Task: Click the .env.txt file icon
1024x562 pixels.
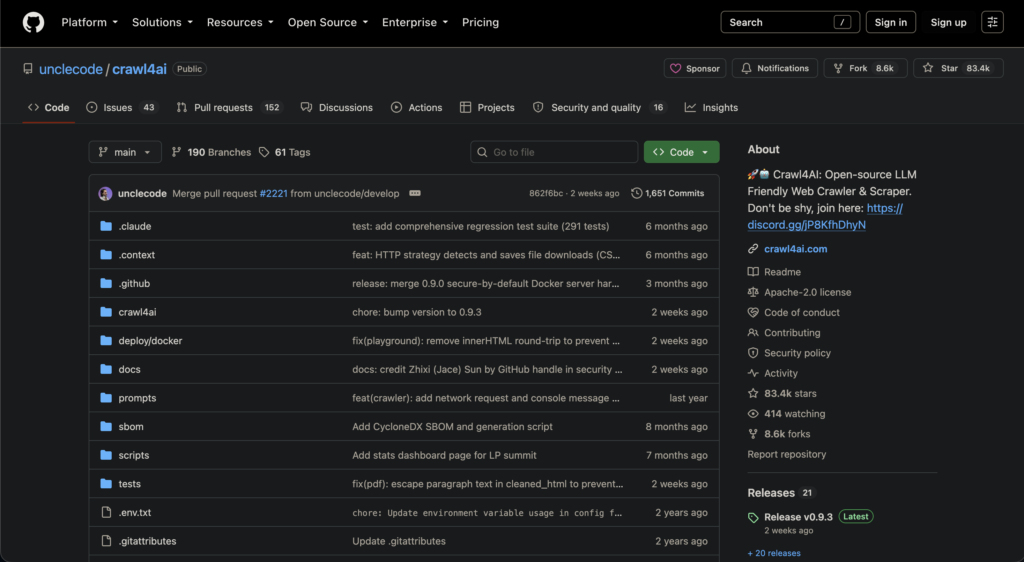Action: (106, 512)
